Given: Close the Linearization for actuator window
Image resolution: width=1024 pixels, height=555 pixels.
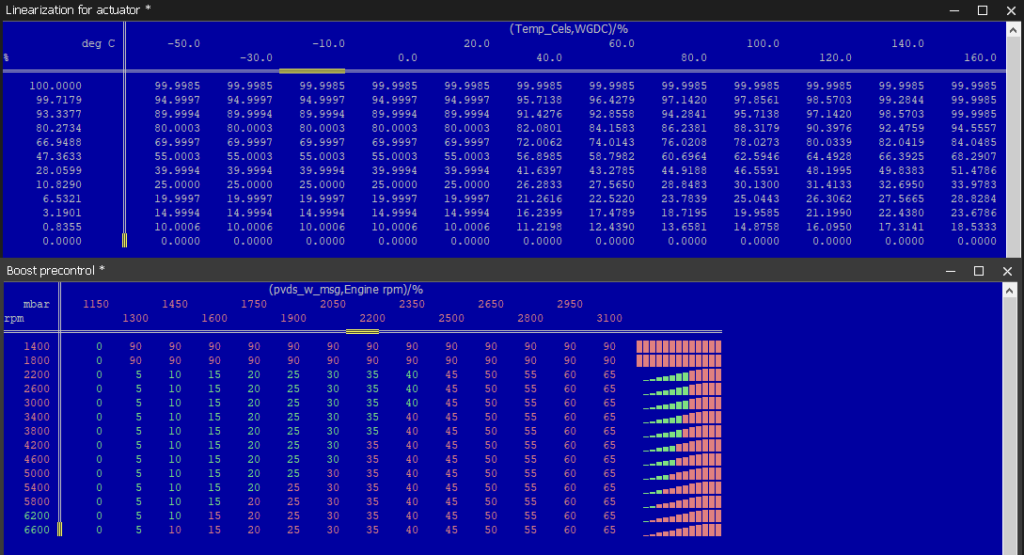Looking at the screenshot, I should (1010, 10).
